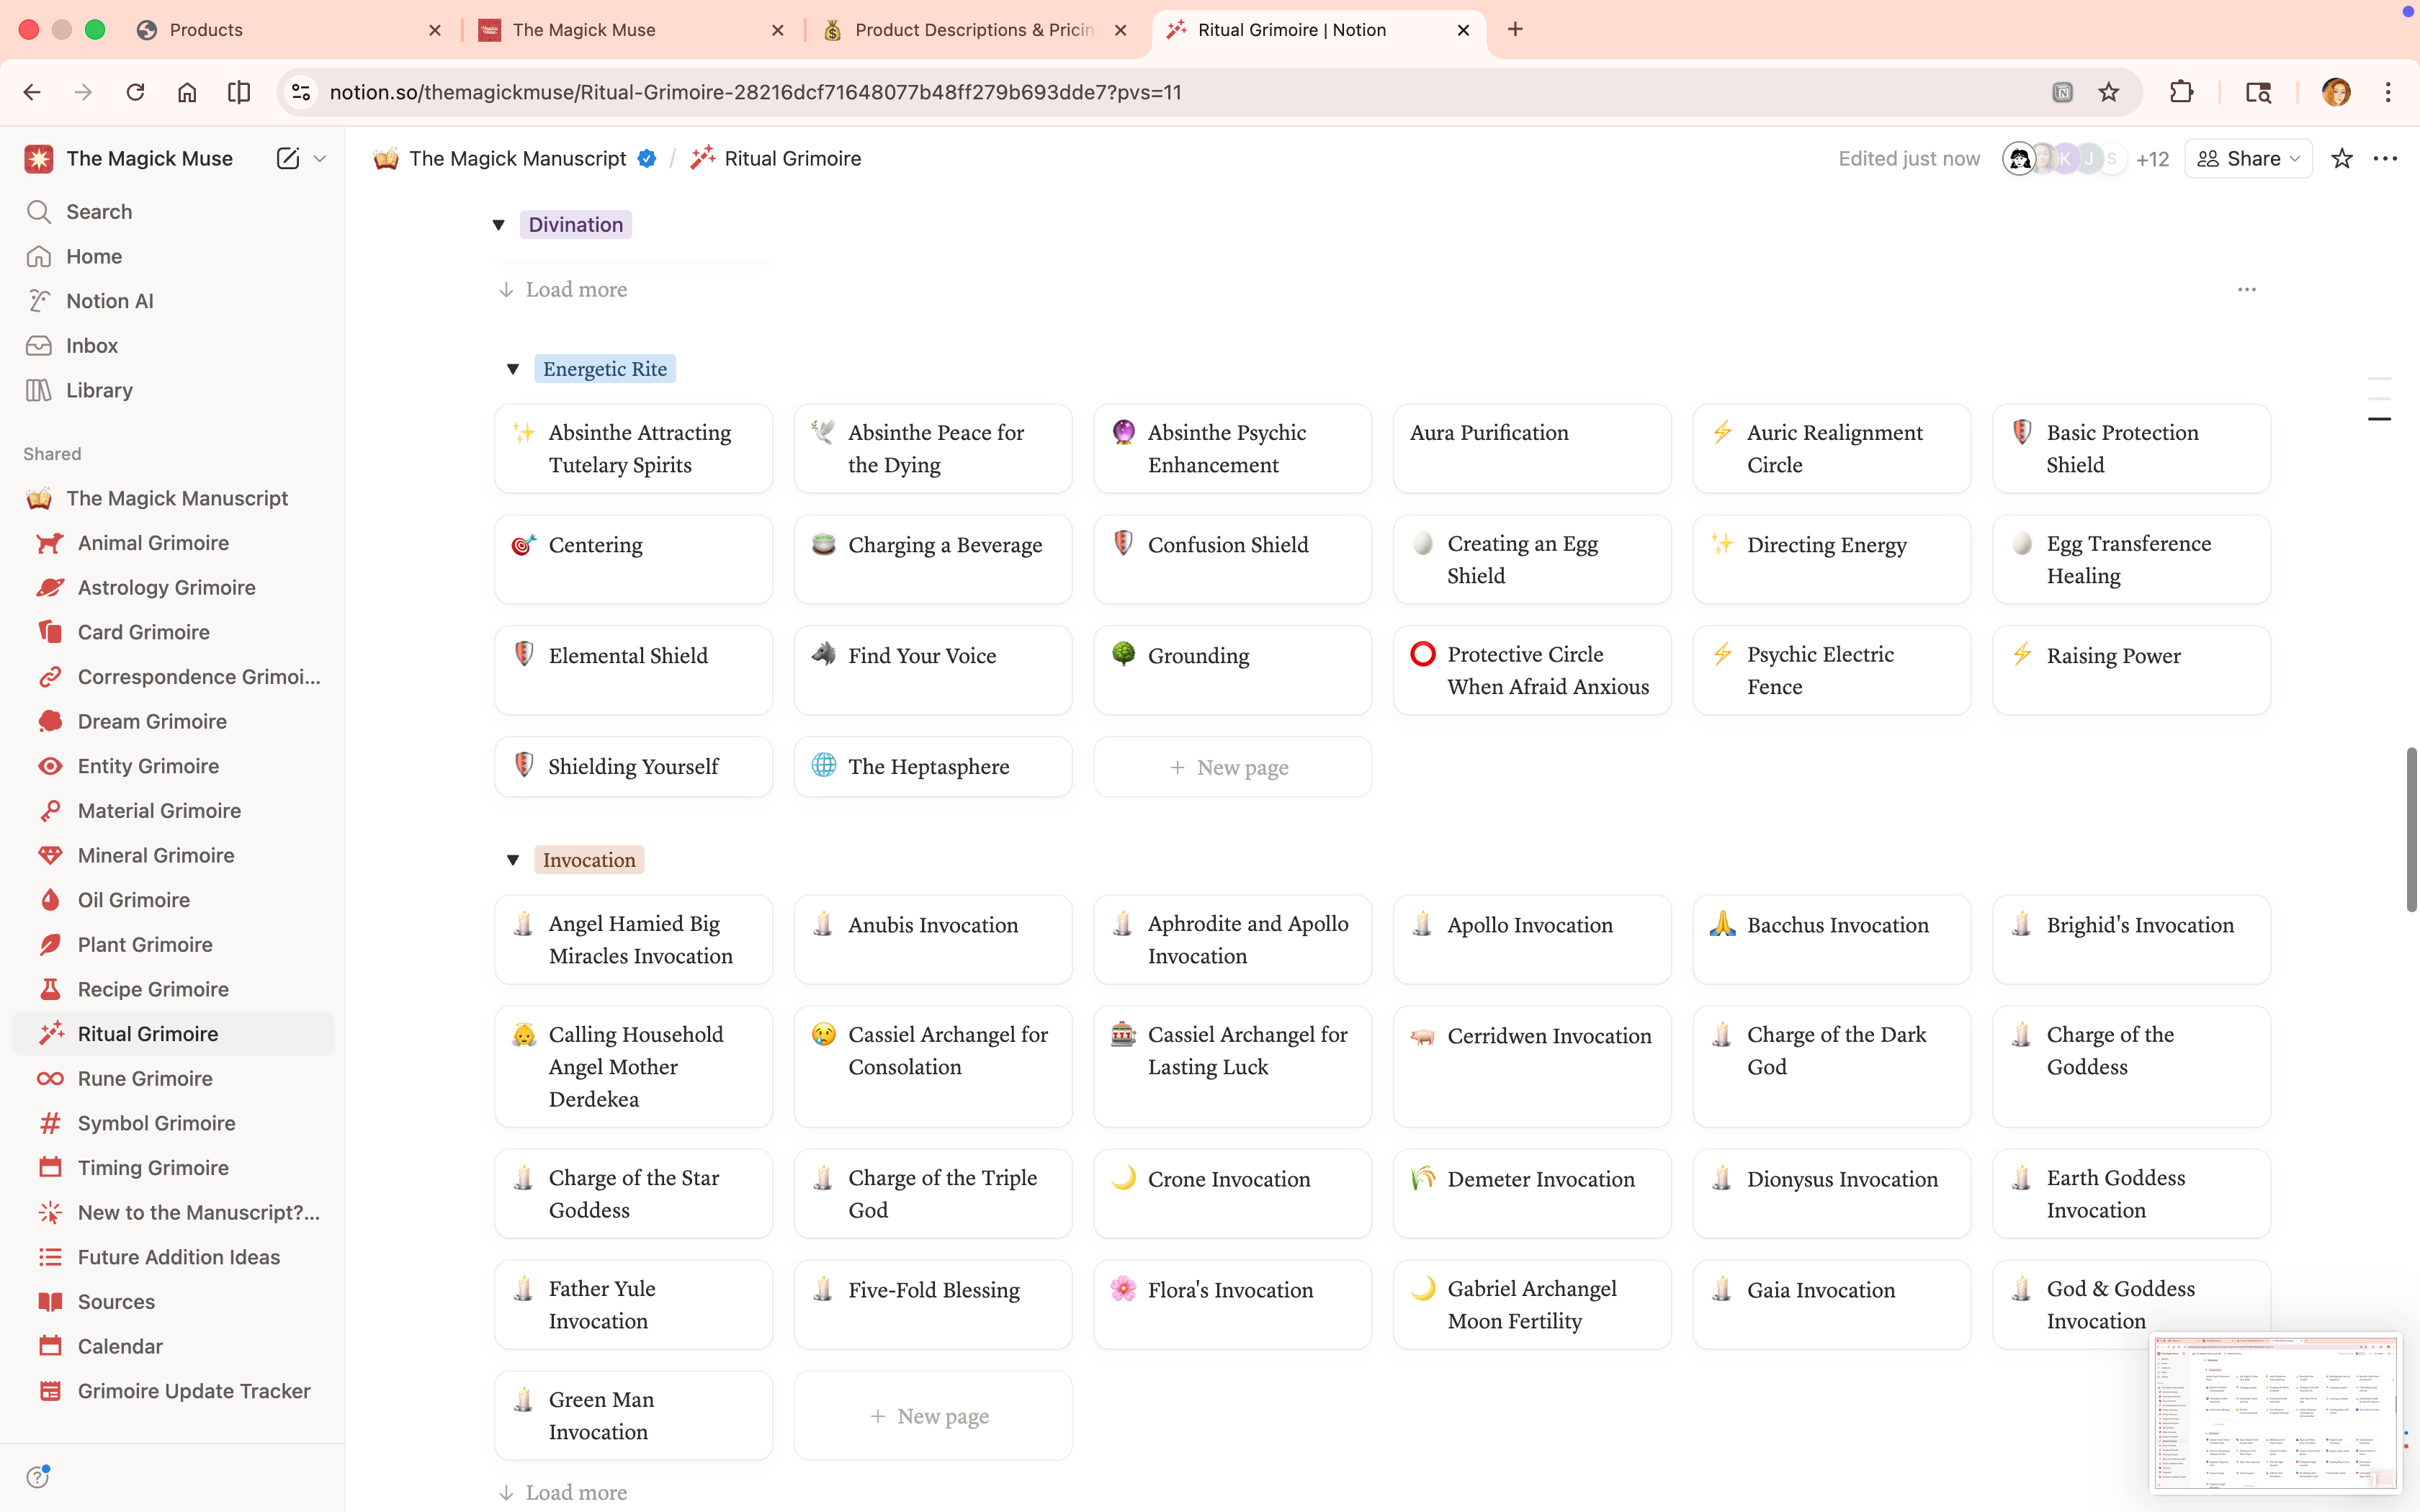Viewport: 2420px width, 1512px height.
Task: Add a New page under Energetic Rite
Action: (1232, 767)
